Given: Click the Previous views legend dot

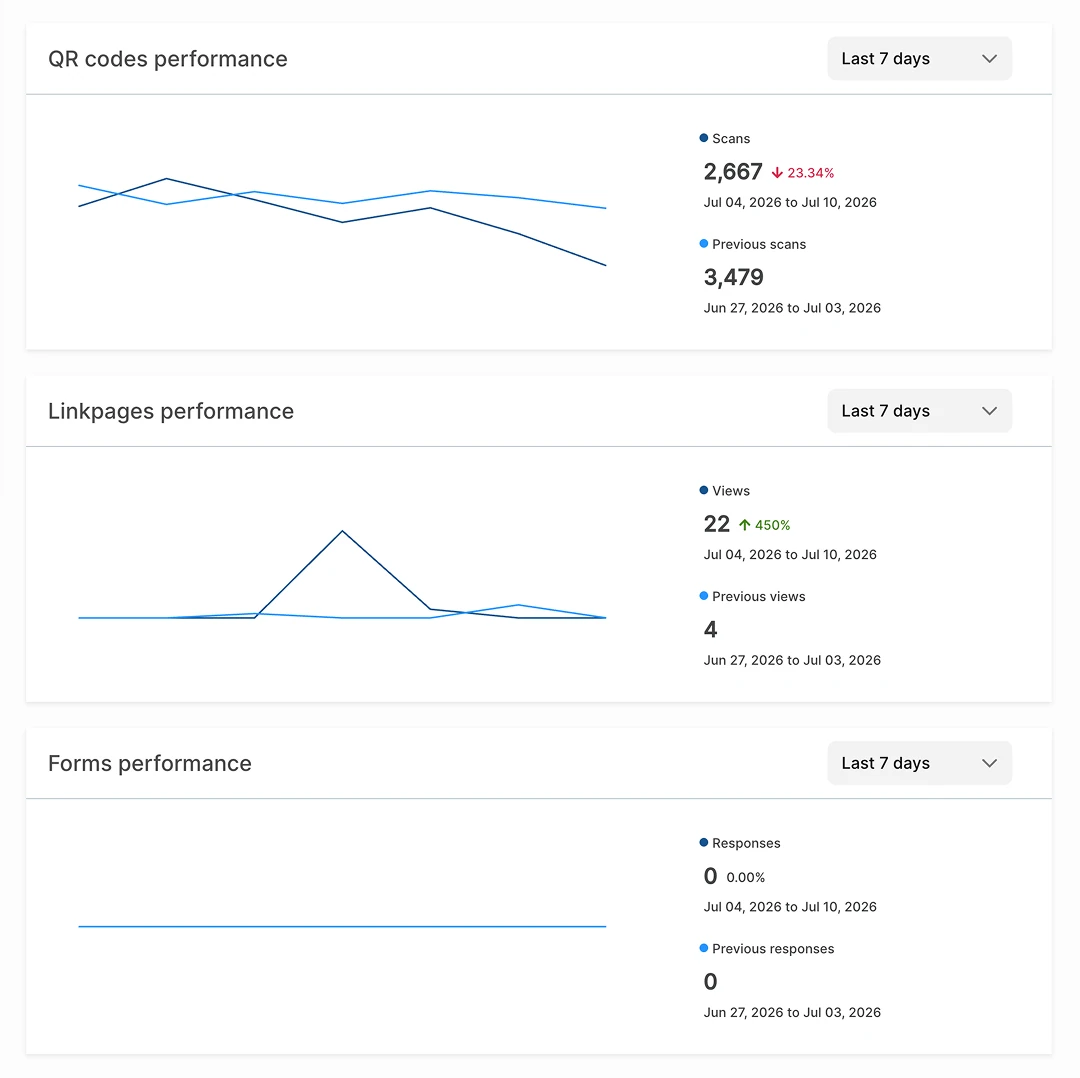Looking at the screenshot, I should coord(703,595).
